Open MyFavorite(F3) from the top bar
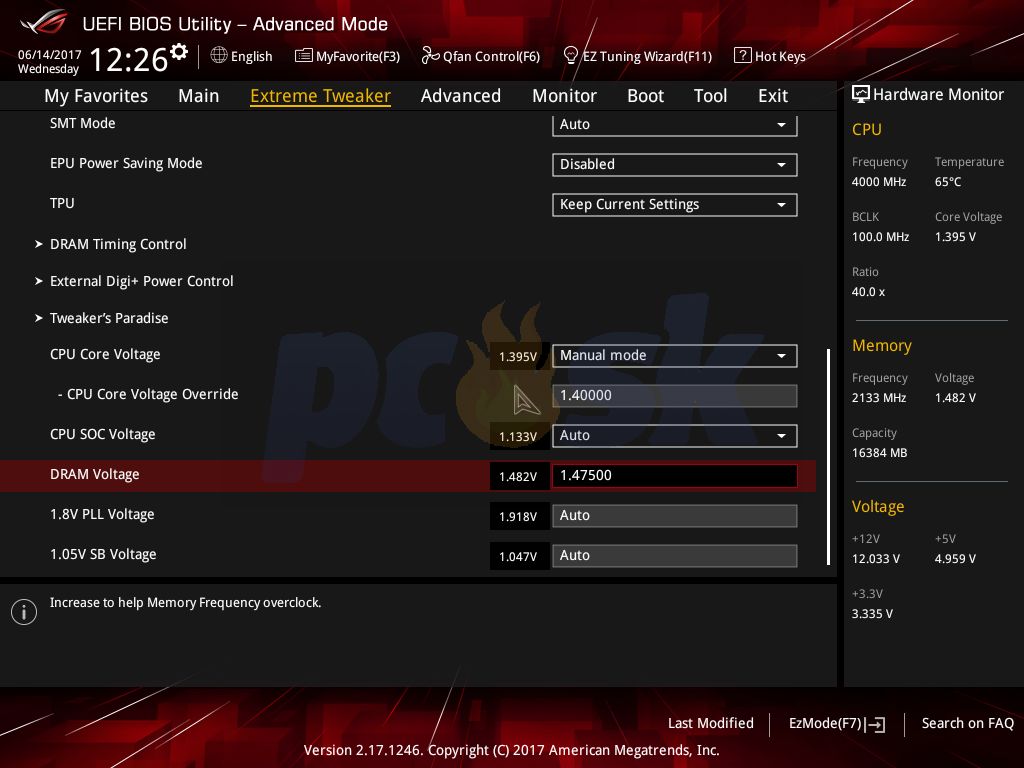 point(347,56)
